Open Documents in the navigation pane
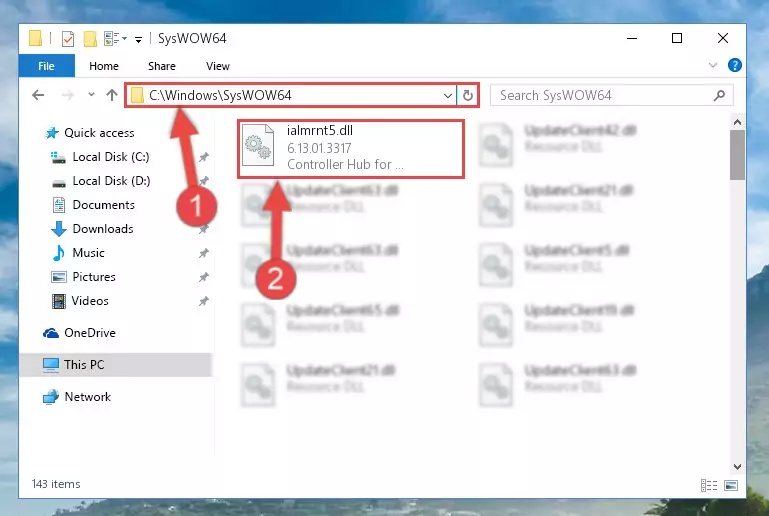This screenshot has height=516, width=769. point(103,205)
